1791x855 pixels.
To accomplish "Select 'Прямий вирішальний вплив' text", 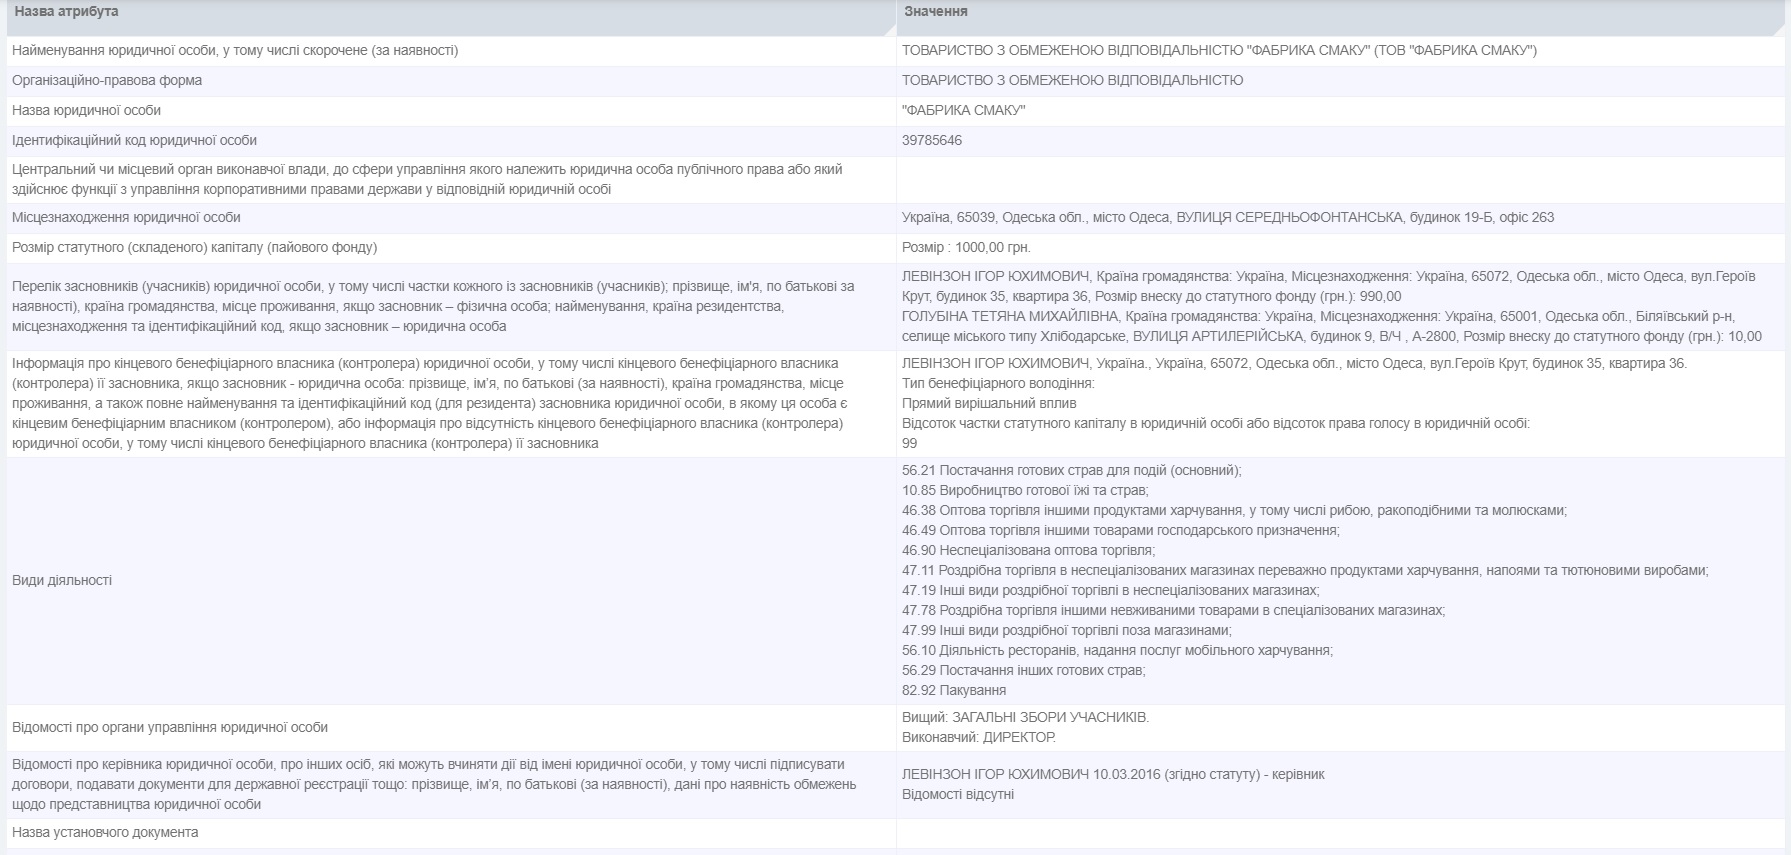I will click(x=989, y=404).
